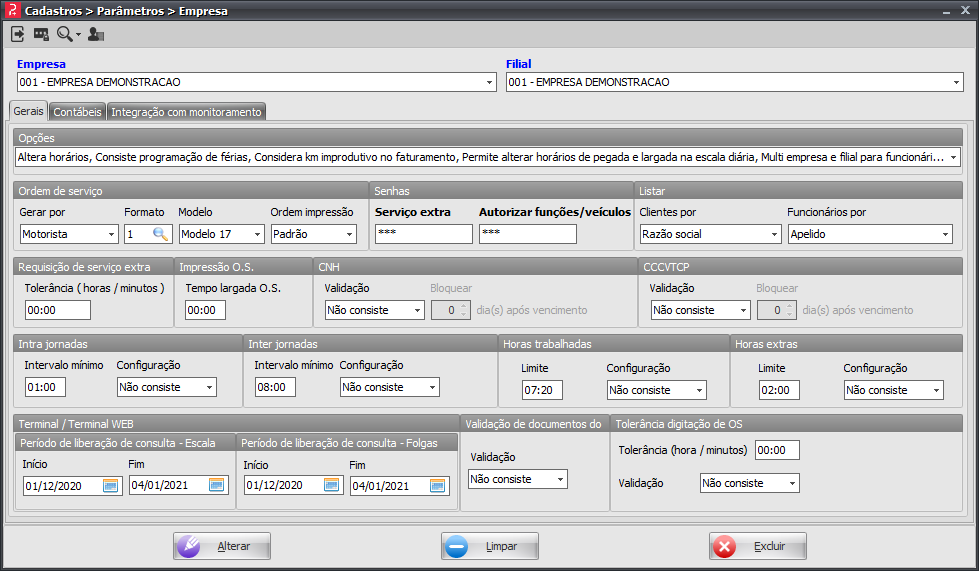Click Tolerância horas/minutos requisição field

[x=57, y=310]
